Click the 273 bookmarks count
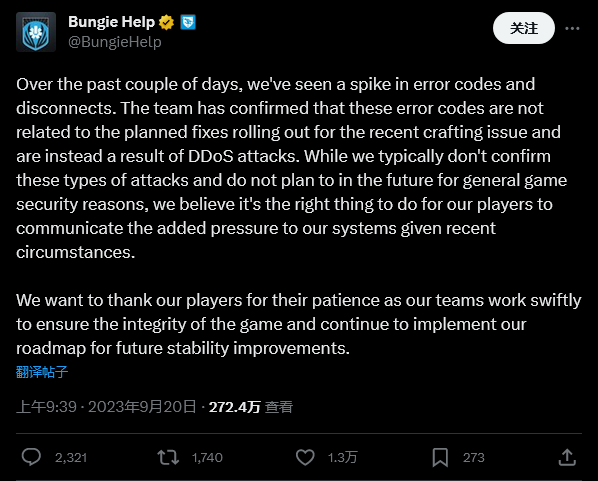This screenshot has height=481, width=598. point(474,457)
